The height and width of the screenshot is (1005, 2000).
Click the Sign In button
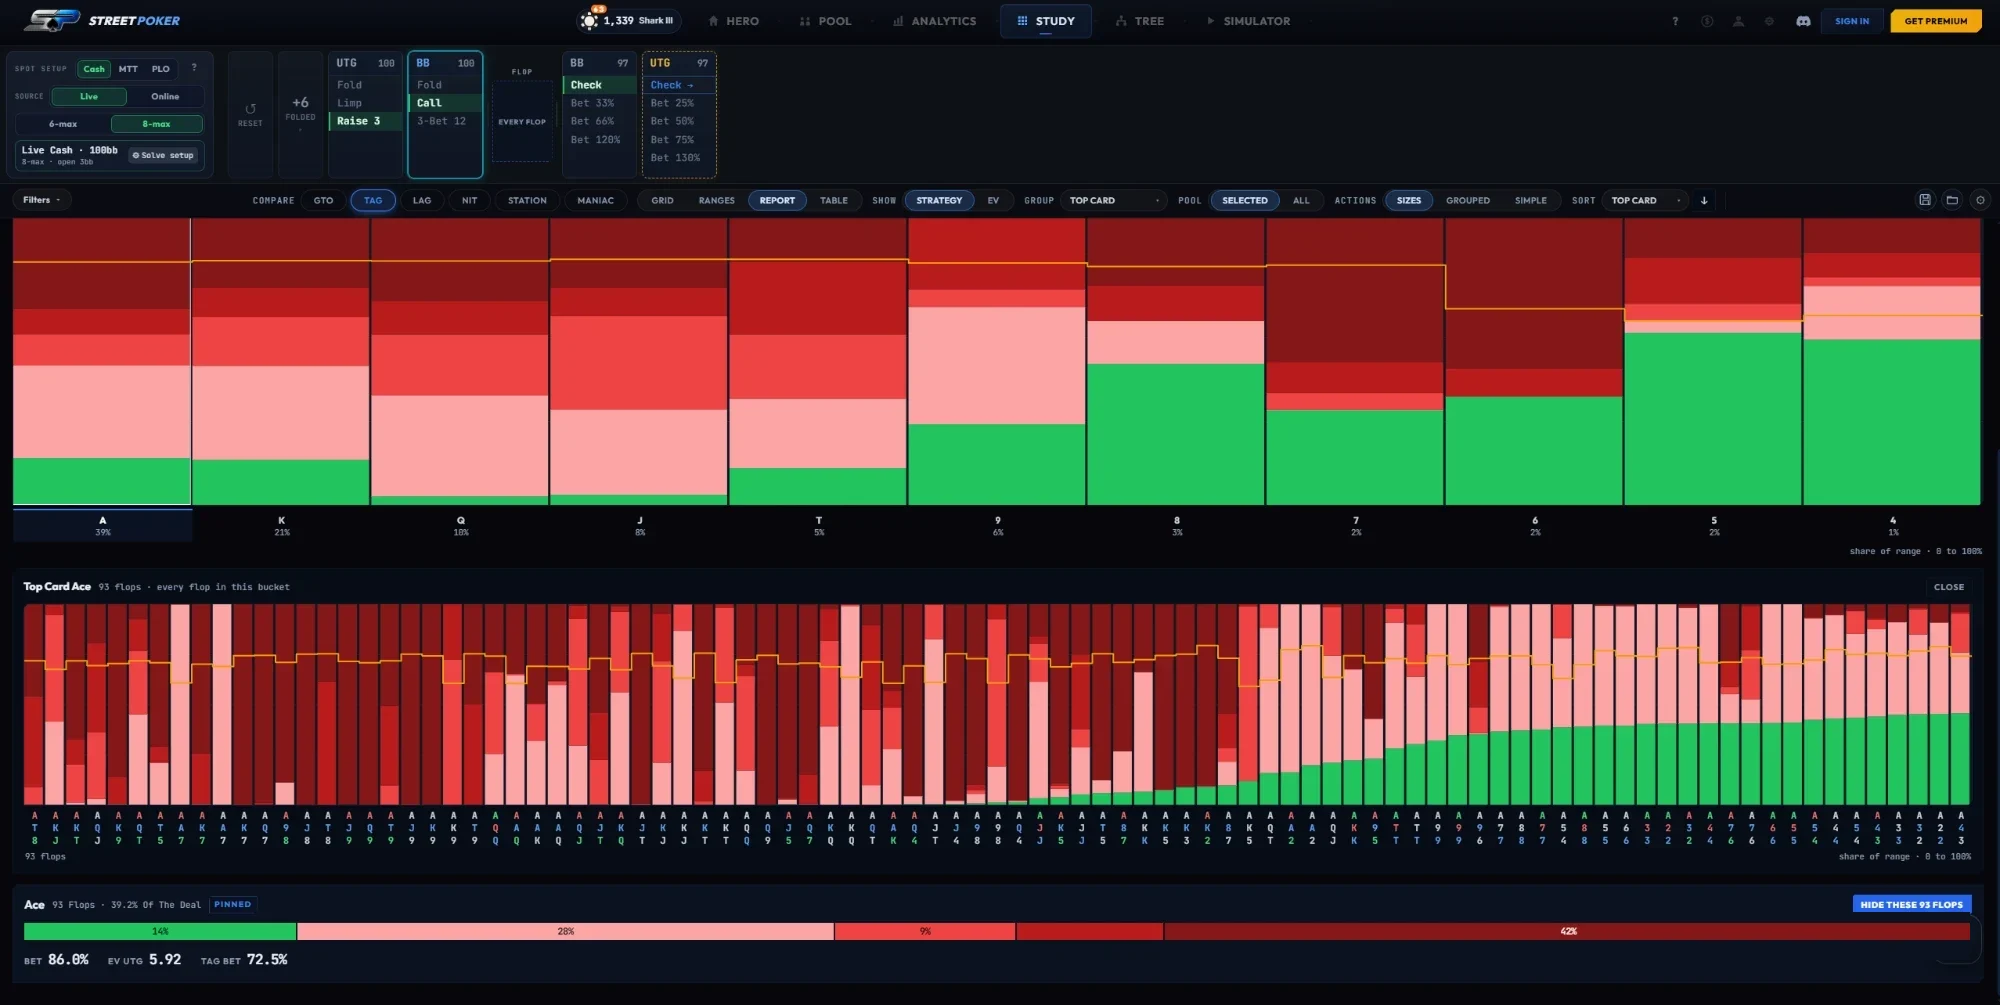tap(1851, 21)
